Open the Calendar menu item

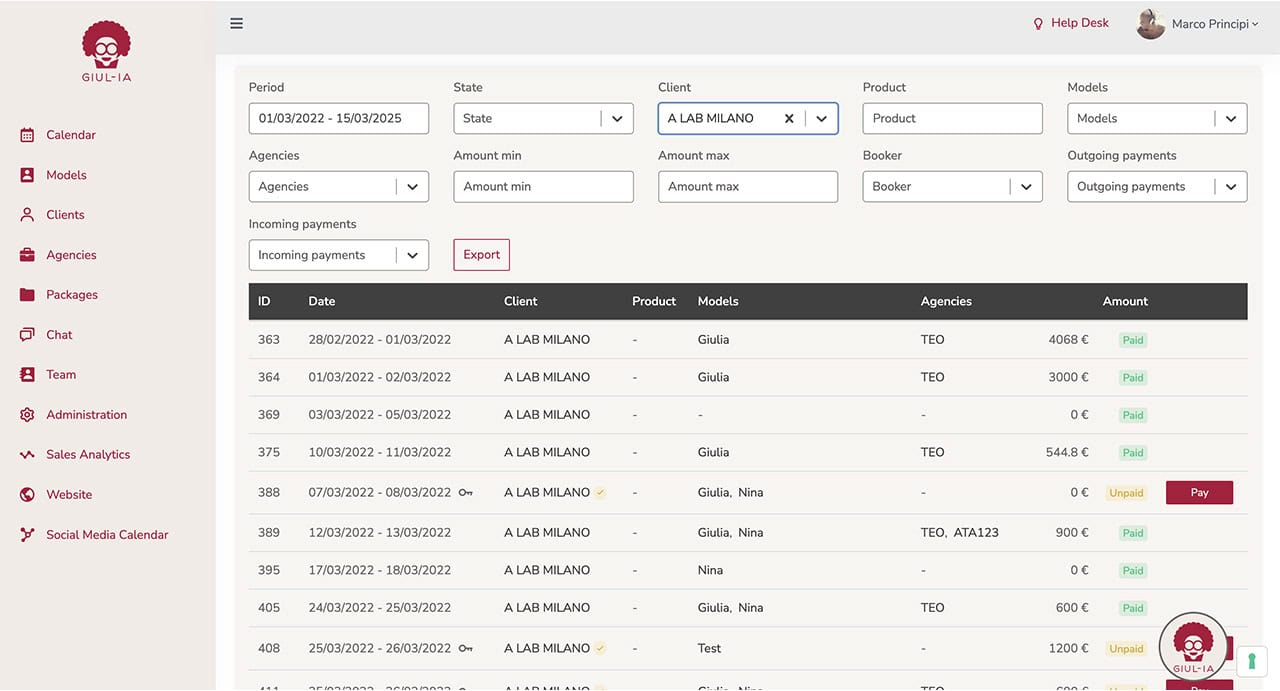pyautogui.click(x=71, y=135)
